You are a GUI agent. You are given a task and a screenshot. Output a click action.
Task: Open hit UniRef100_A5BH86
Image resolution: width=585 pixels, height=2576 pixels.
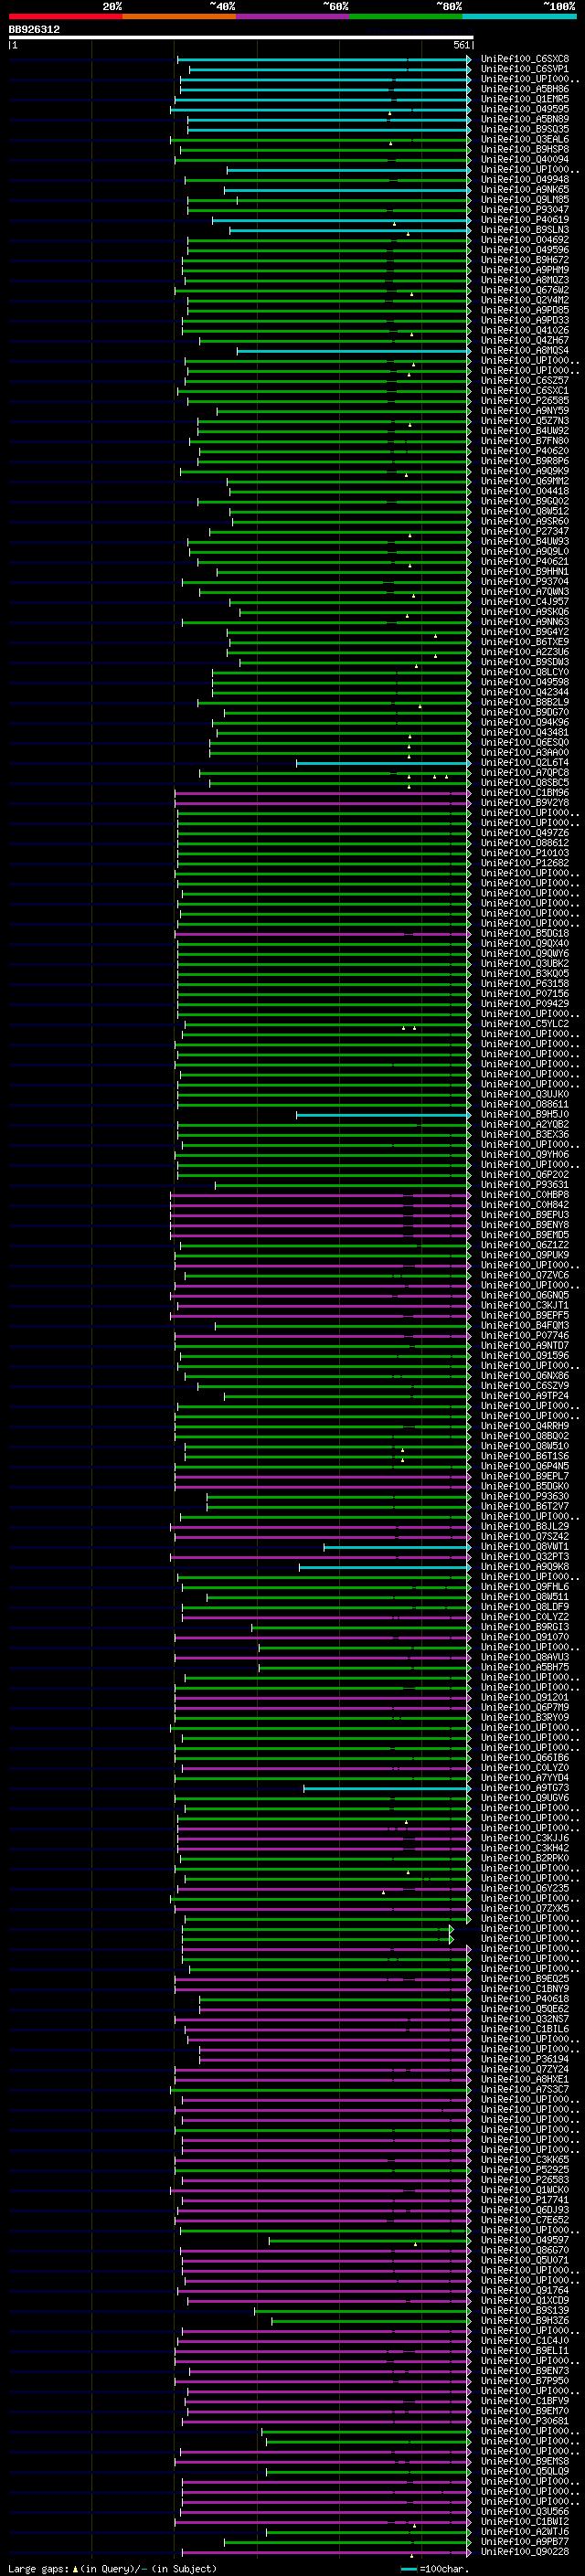(525, 89)
